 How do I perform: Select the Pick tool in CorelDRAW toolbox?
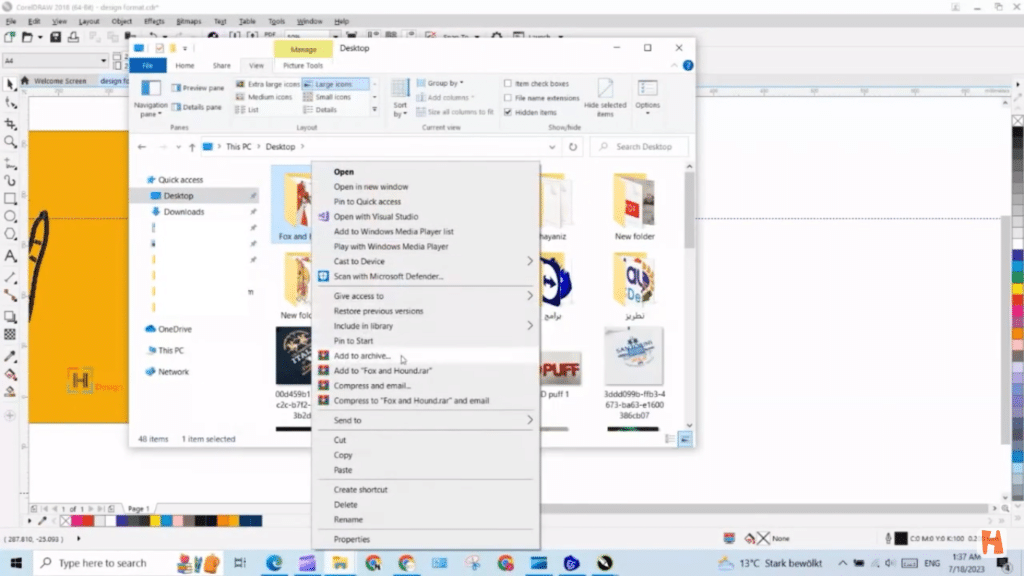coord(10,84)
